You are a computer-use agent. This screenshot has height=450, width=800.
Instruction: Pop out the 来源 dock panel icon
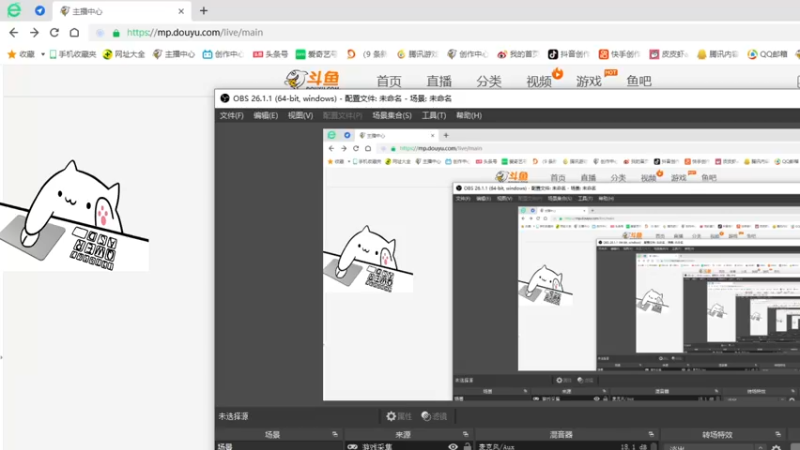465,434
